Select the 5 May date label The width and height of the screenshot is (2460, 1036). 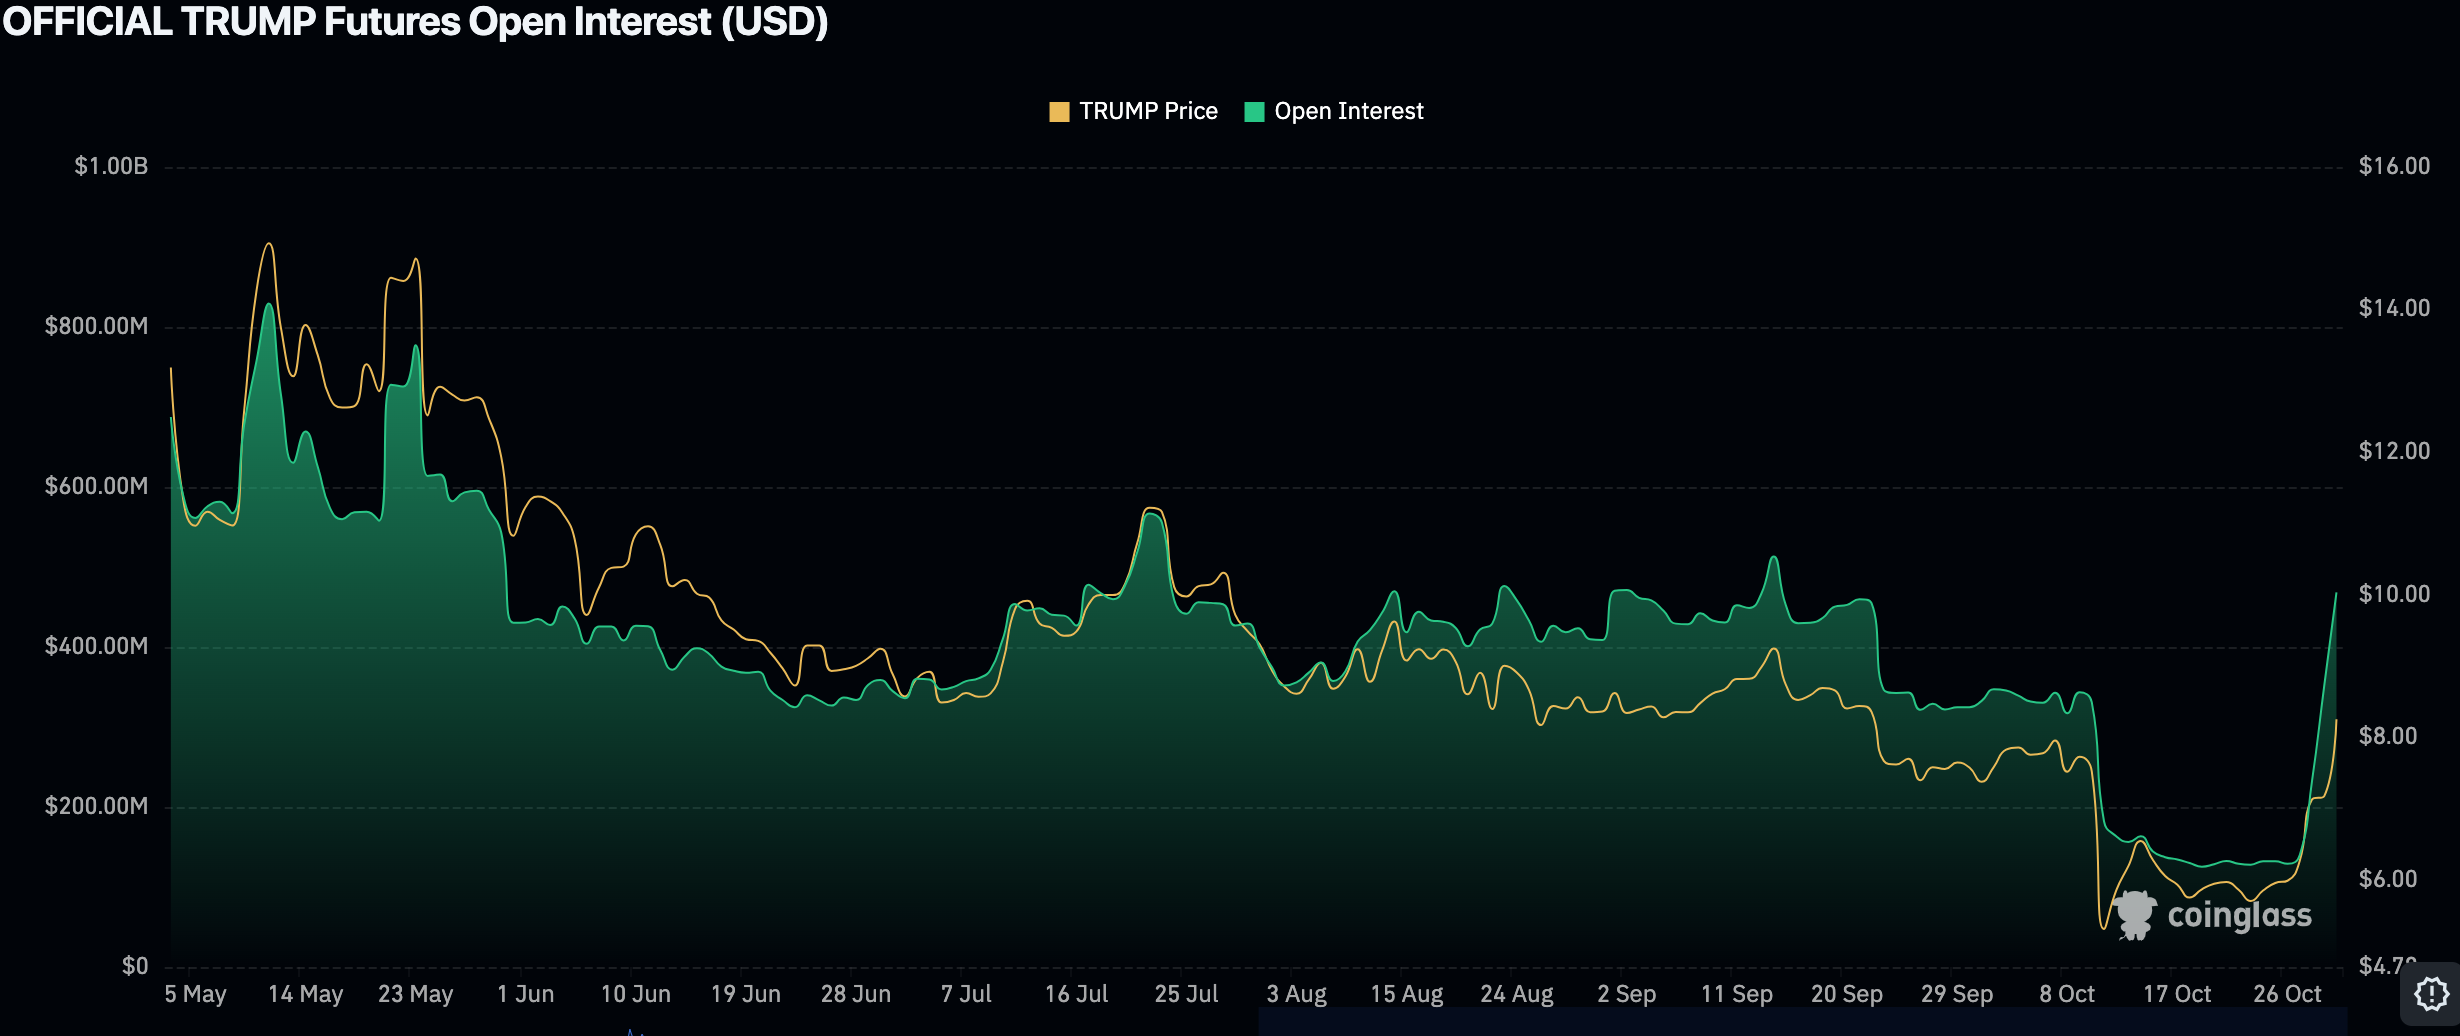pyautogui.click(x=196, y=994)
